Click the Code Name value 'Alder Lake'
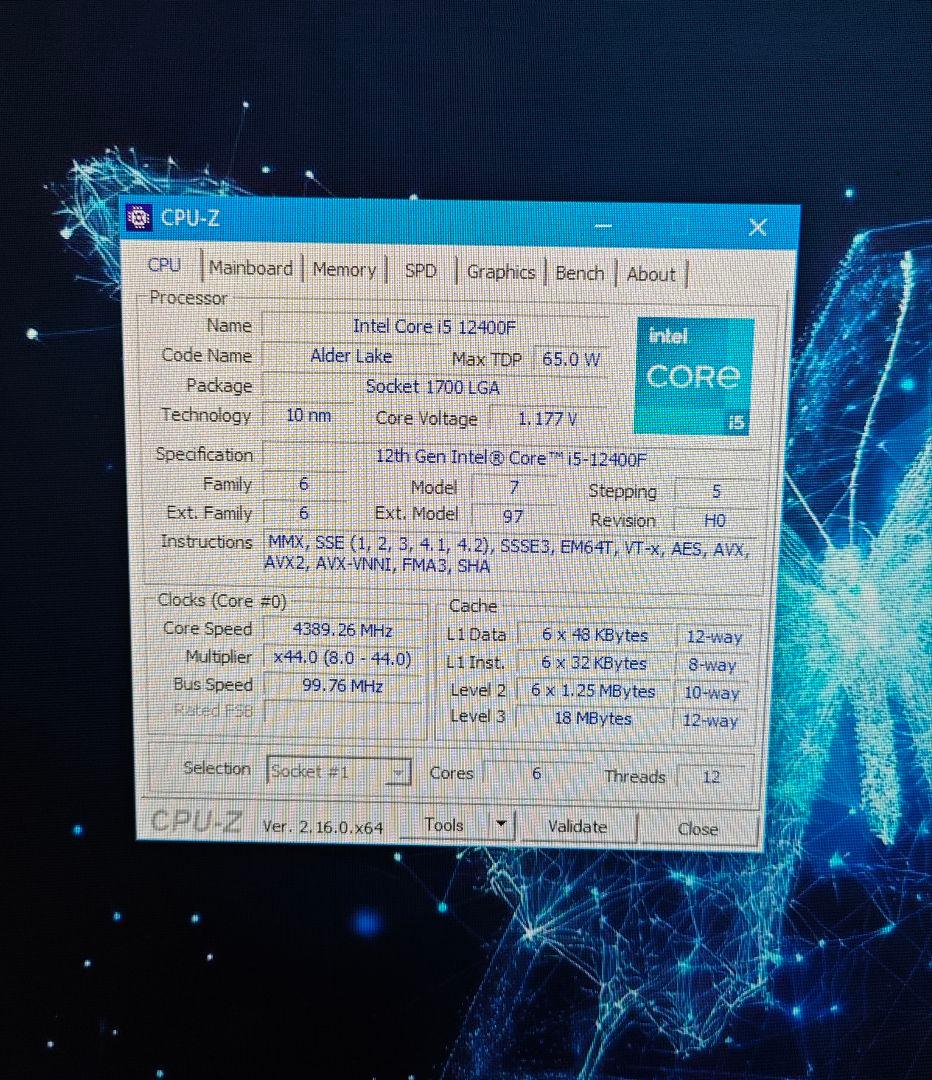This screenshot has width=932, height=1080. pyautogui.click(x=351, y=356)
